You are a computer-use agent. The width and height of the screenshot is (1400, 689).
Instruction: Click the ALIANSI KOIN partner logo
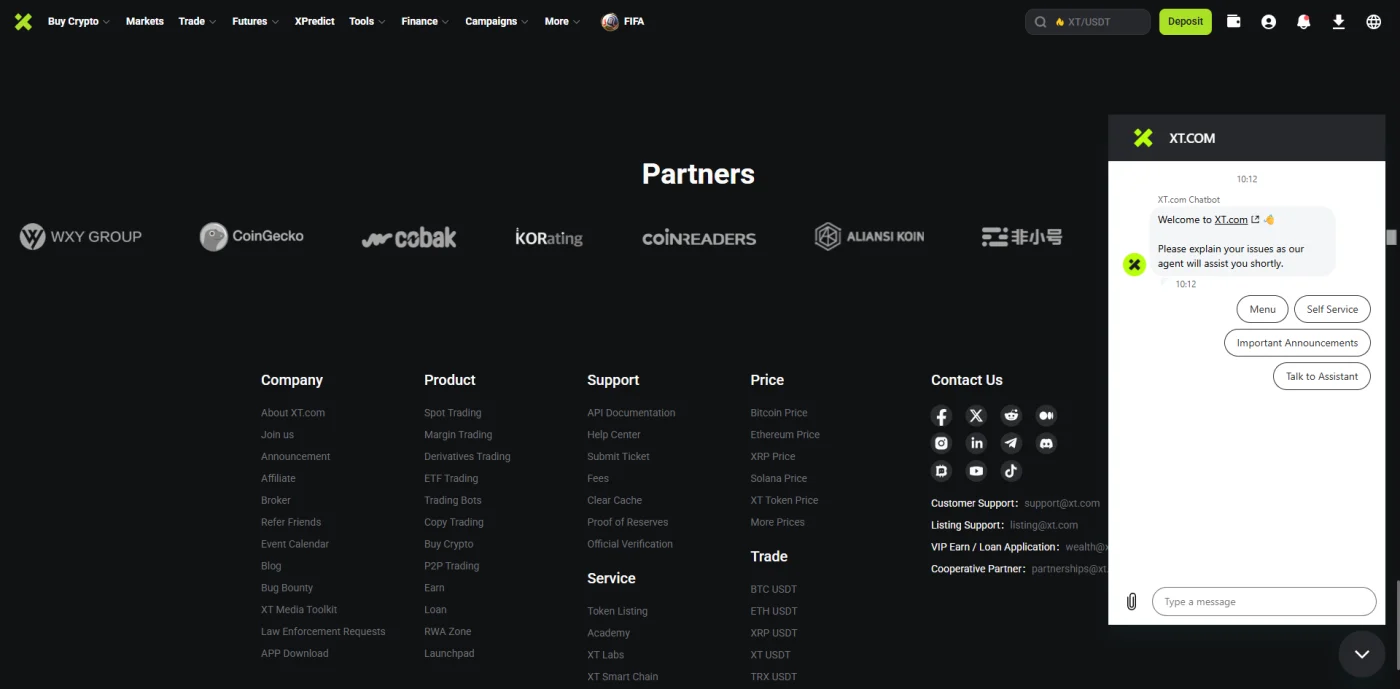tap(869, 237)
